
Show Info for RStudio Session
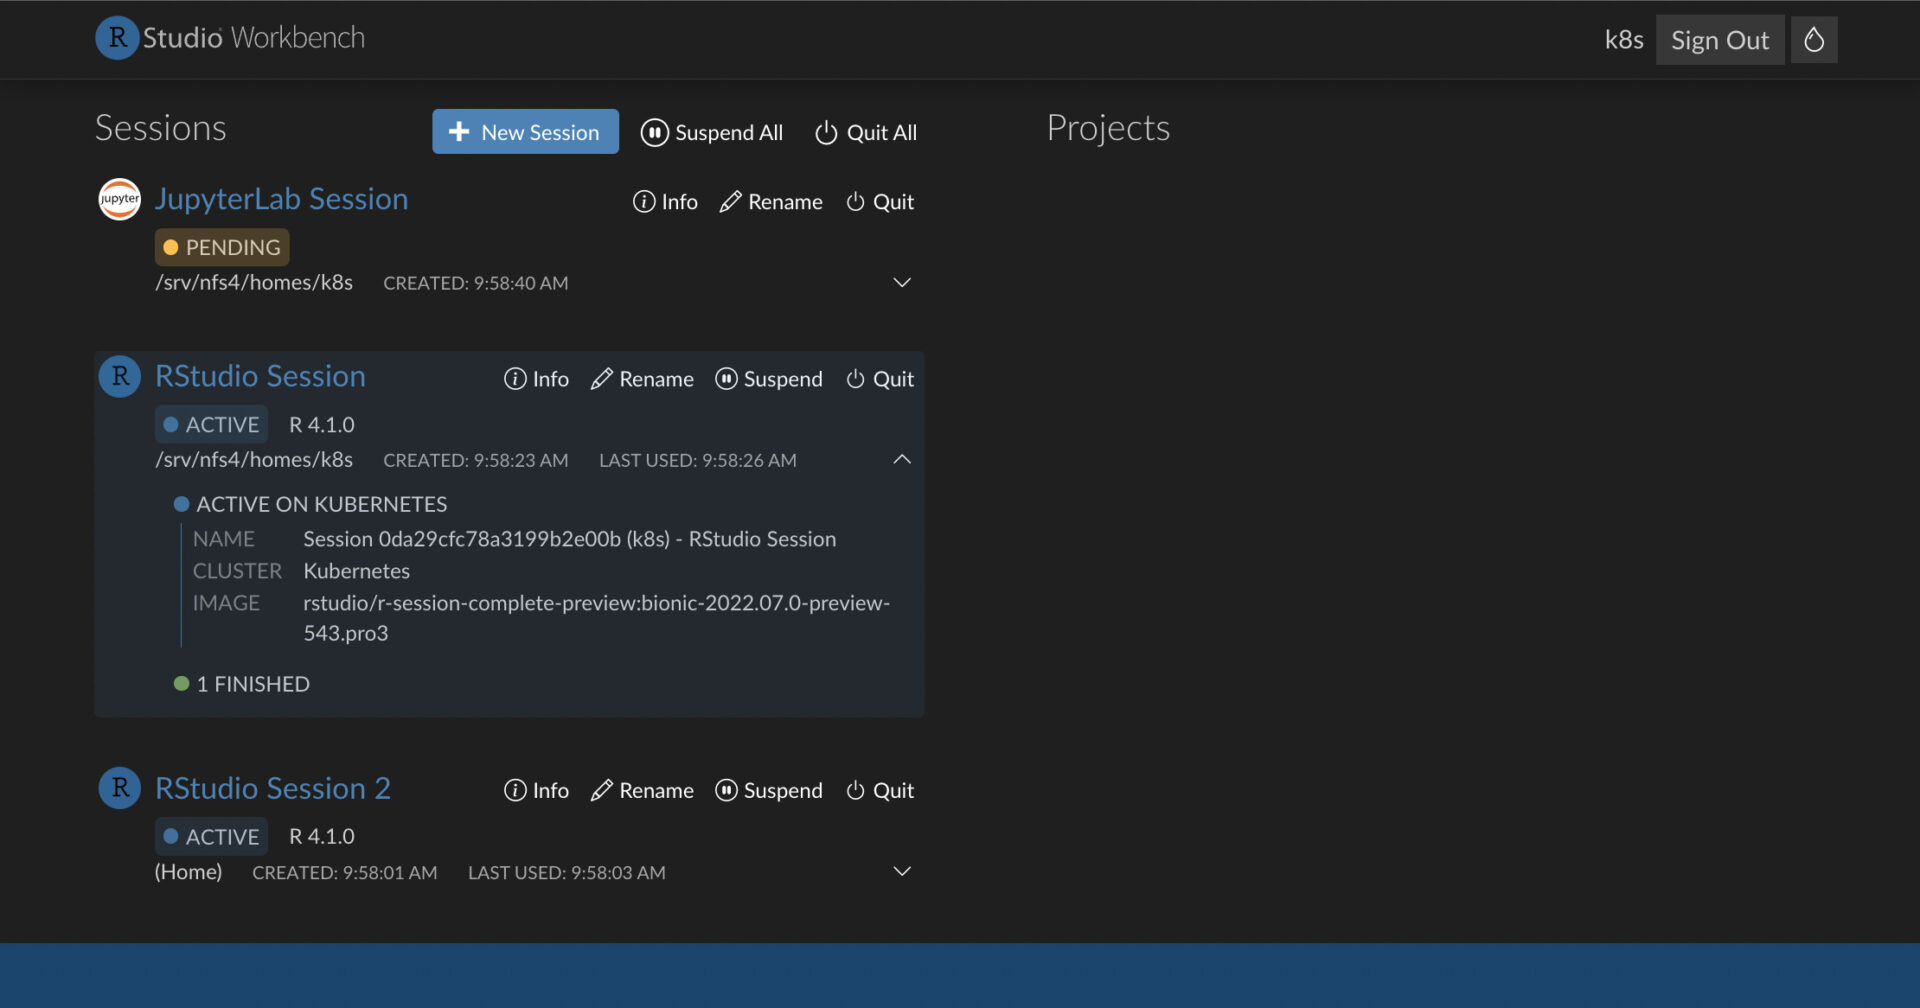[x=536, y=379]
